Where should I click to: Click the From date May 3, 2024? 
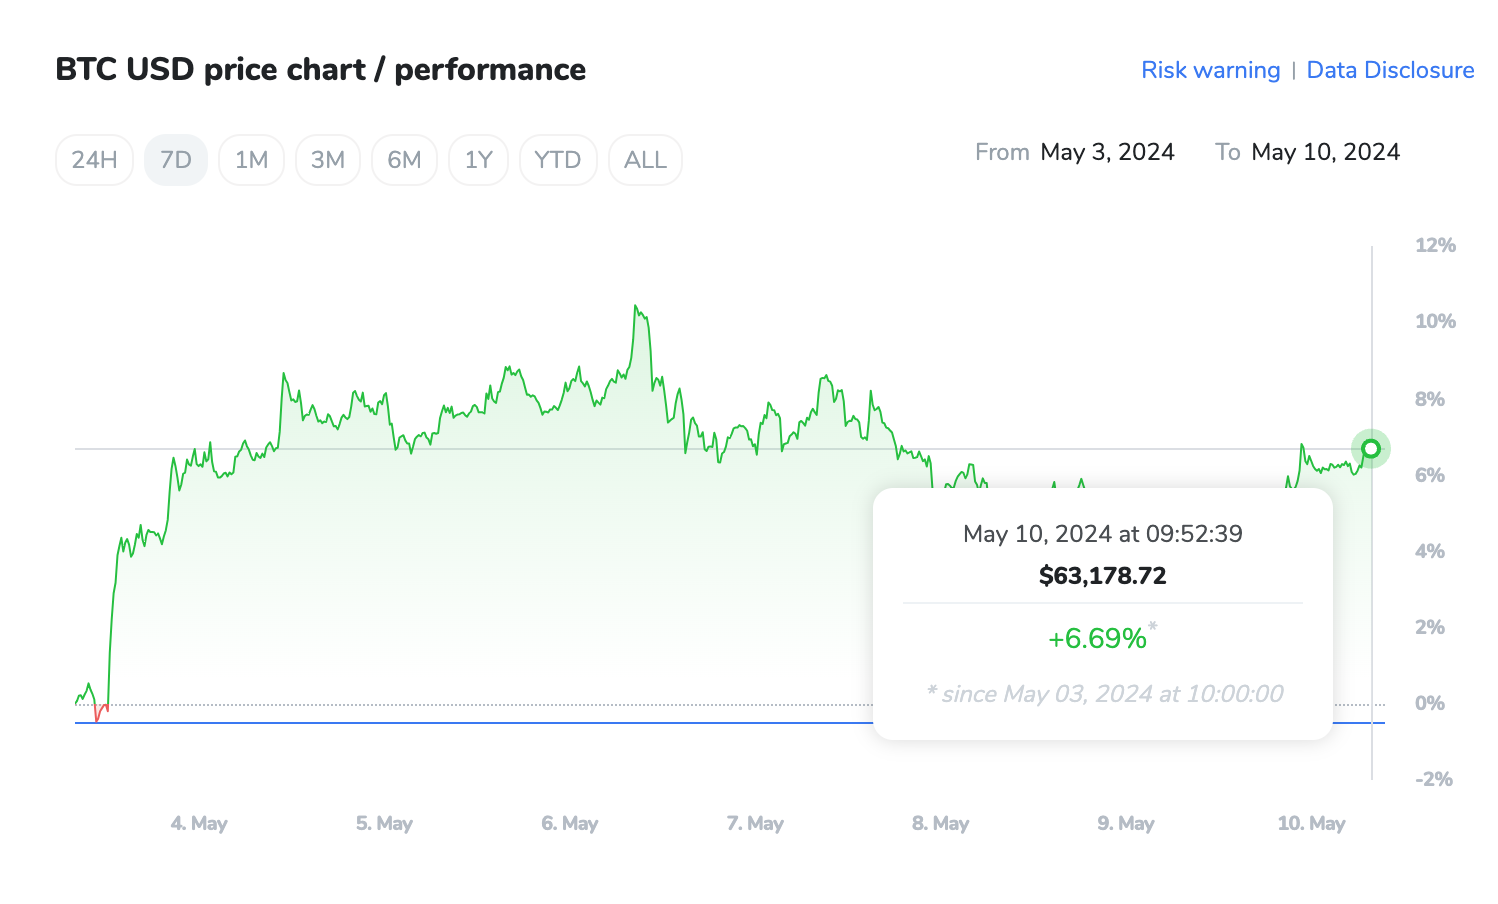tap(1107, 152)
